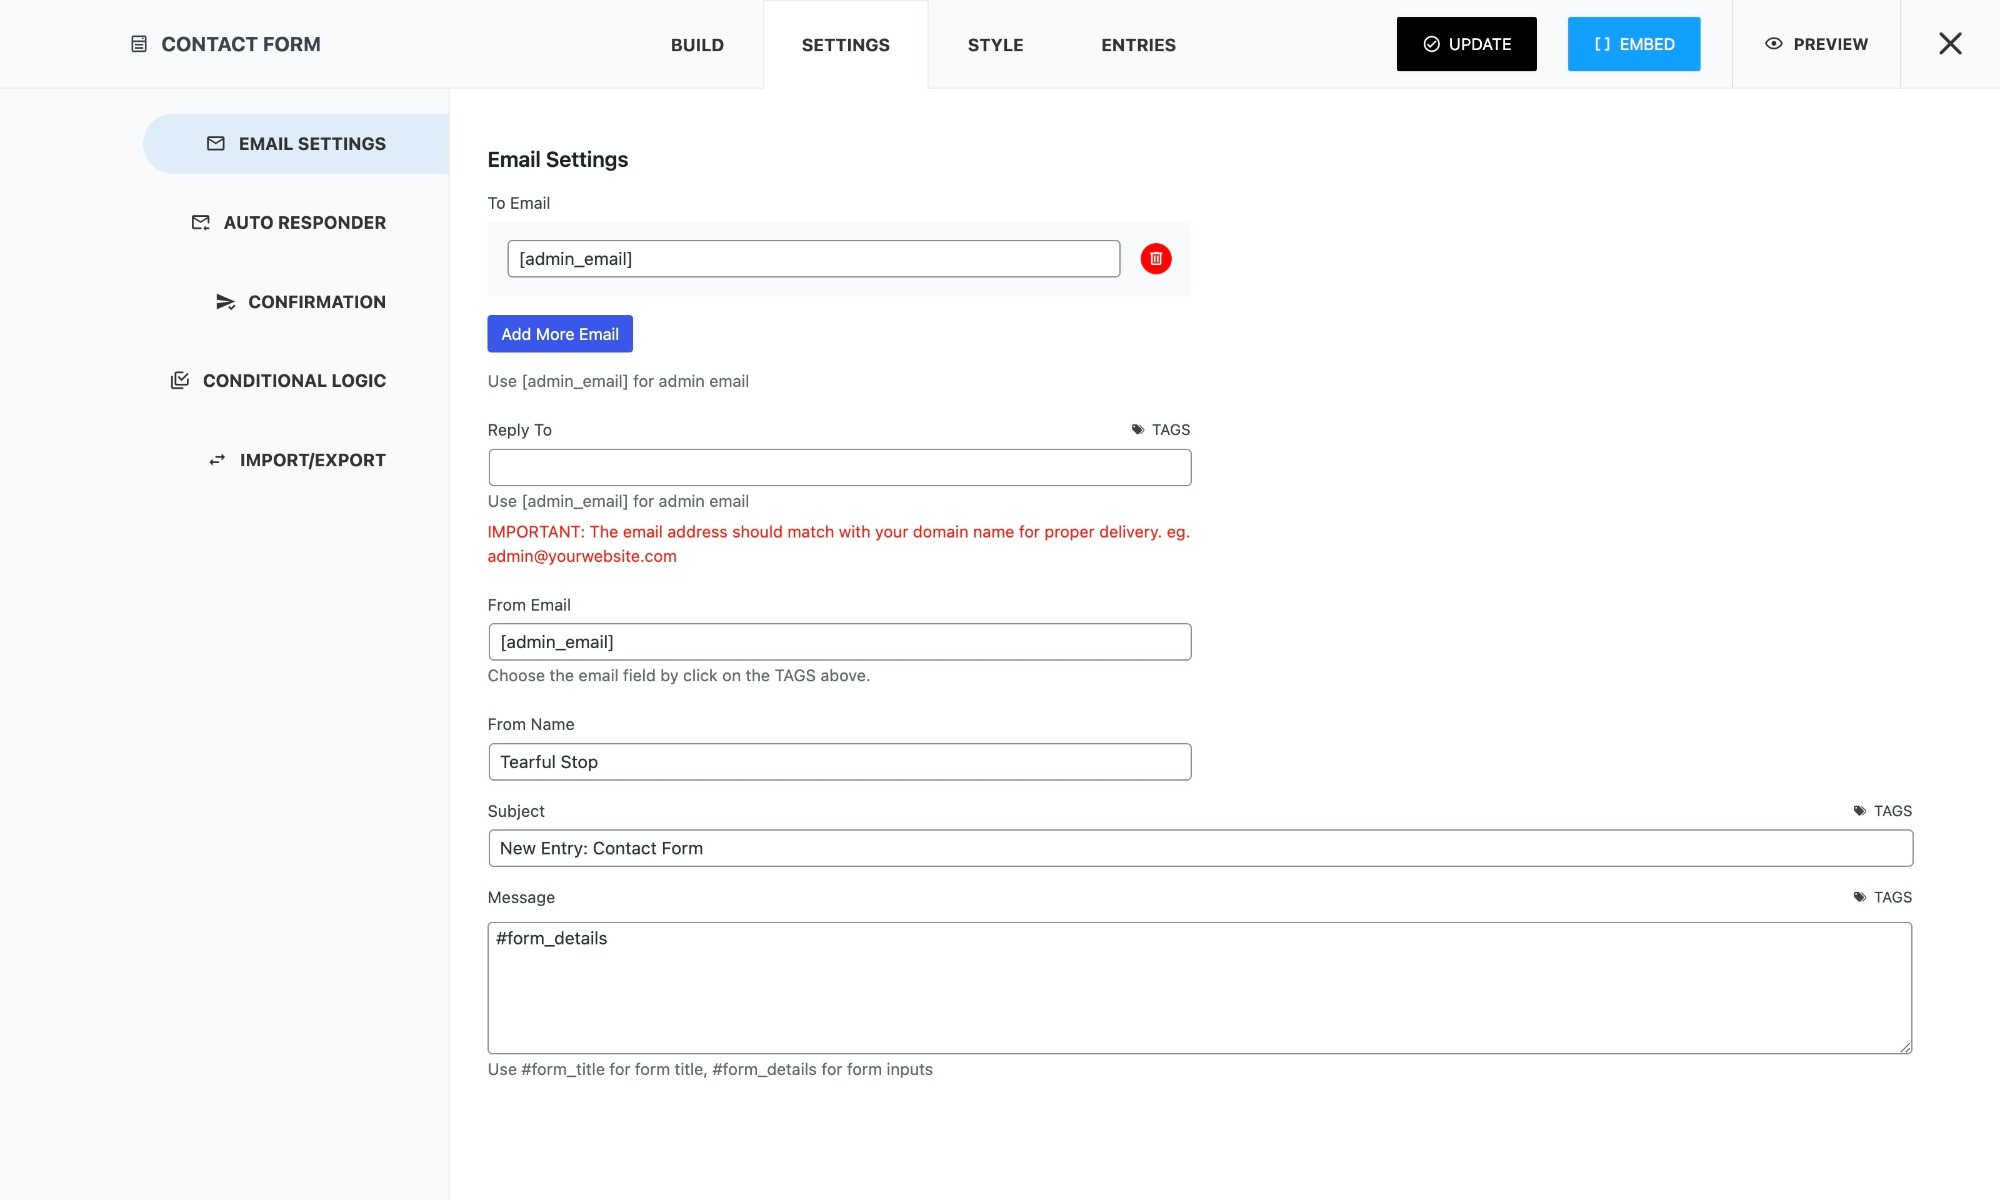The width and height of the screenshot is (2000, 1200).
Task: Preview the contact form
Action: 1816,44
